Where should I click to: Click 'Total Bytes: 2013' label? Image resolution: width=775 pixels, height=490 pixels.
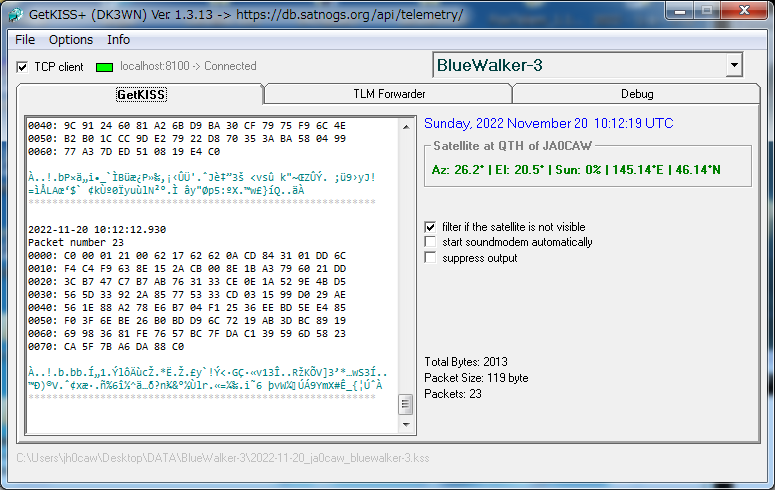pyautogui.click(x=466, y=361)
